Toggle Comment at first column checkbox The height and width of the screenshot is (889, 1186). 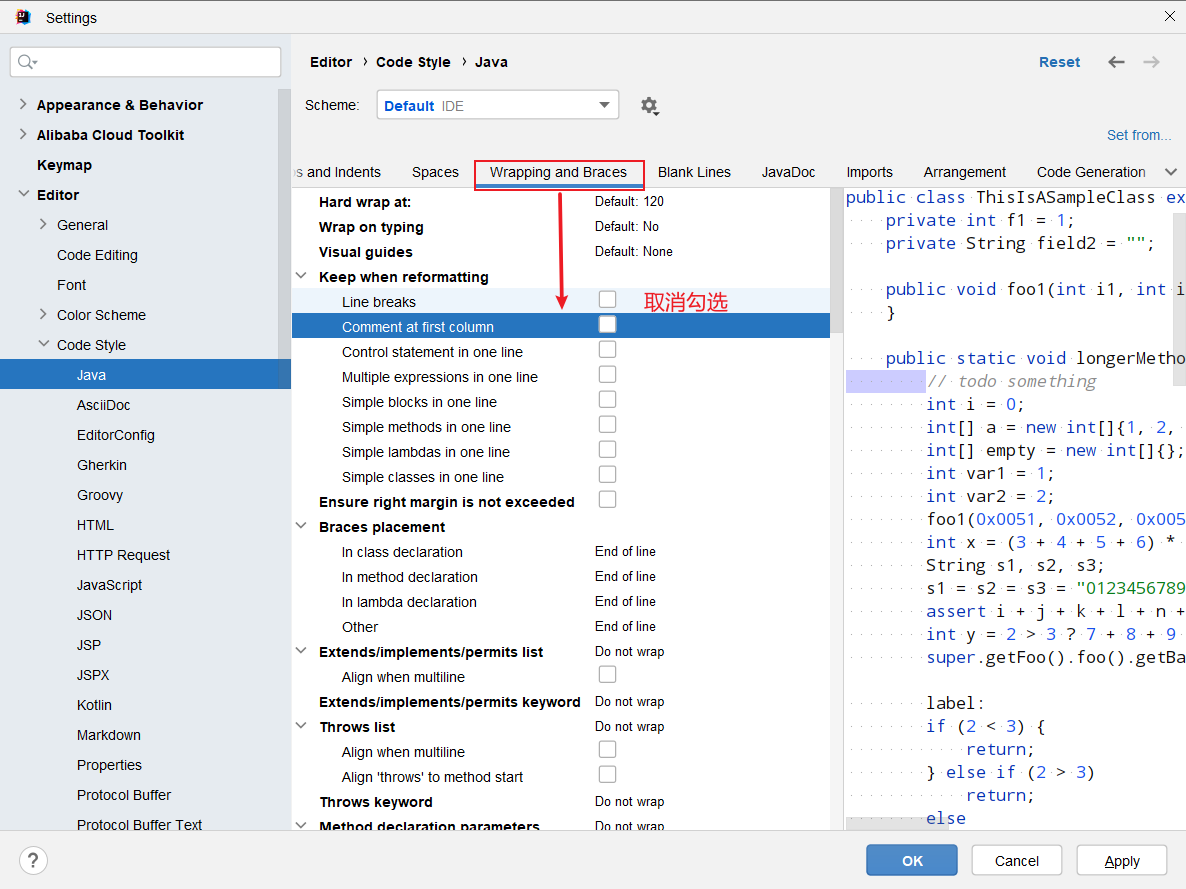(607, 325)
